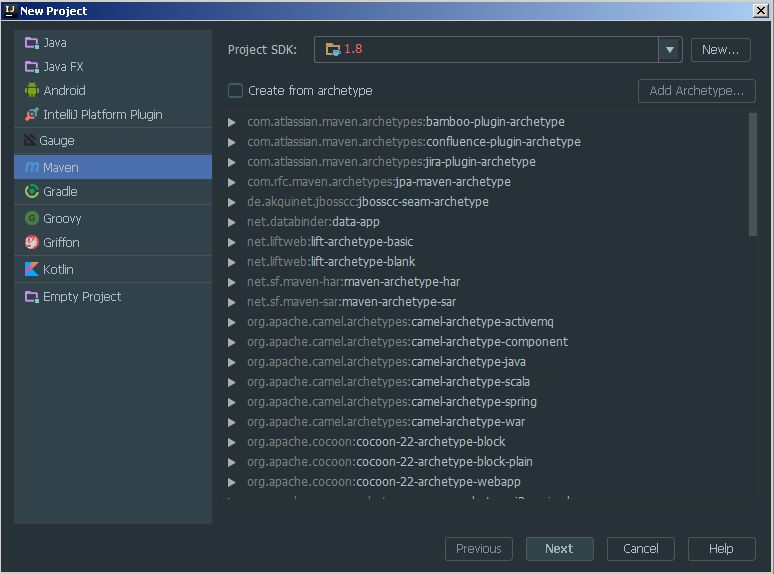Select camel-archetype-spring text row

click(x=392, y=402)
